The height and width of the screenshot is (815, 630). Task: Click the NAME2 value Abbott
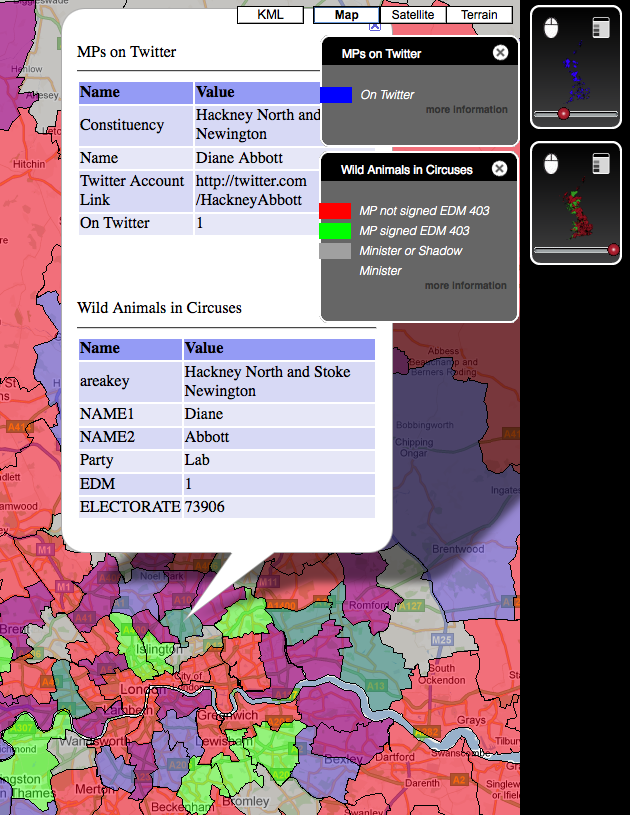pyautogui.click(x=207, y=437)
